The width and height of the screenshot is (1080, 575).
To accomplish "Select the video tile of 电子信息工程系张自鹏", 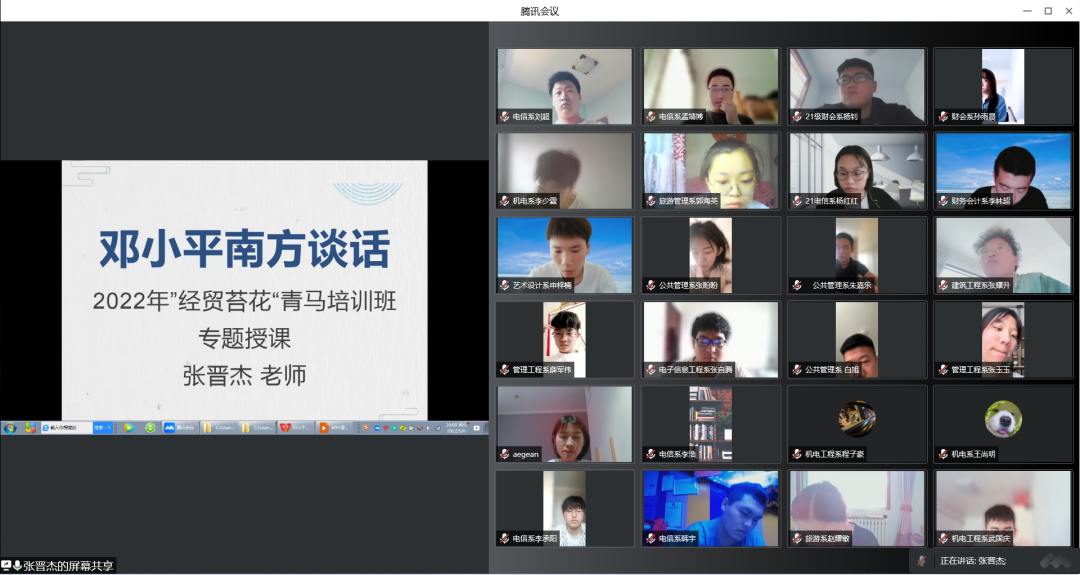I will (711, 339).
